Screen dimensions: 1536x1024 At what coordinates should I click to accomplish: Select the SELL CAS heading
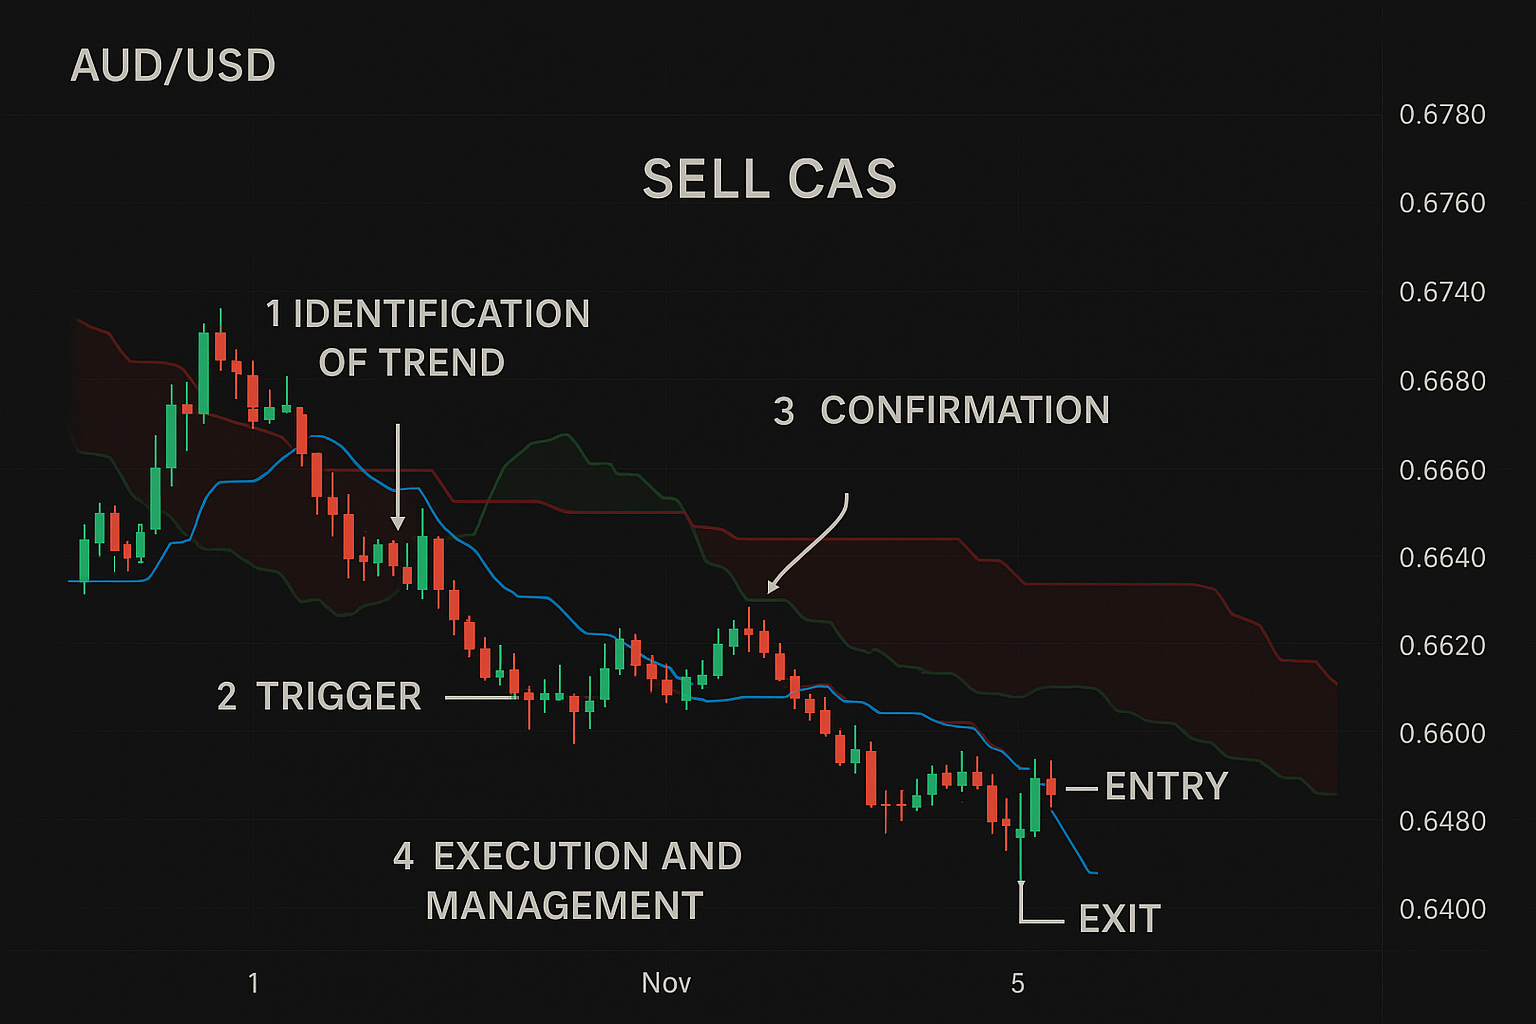tap(769, 180)
